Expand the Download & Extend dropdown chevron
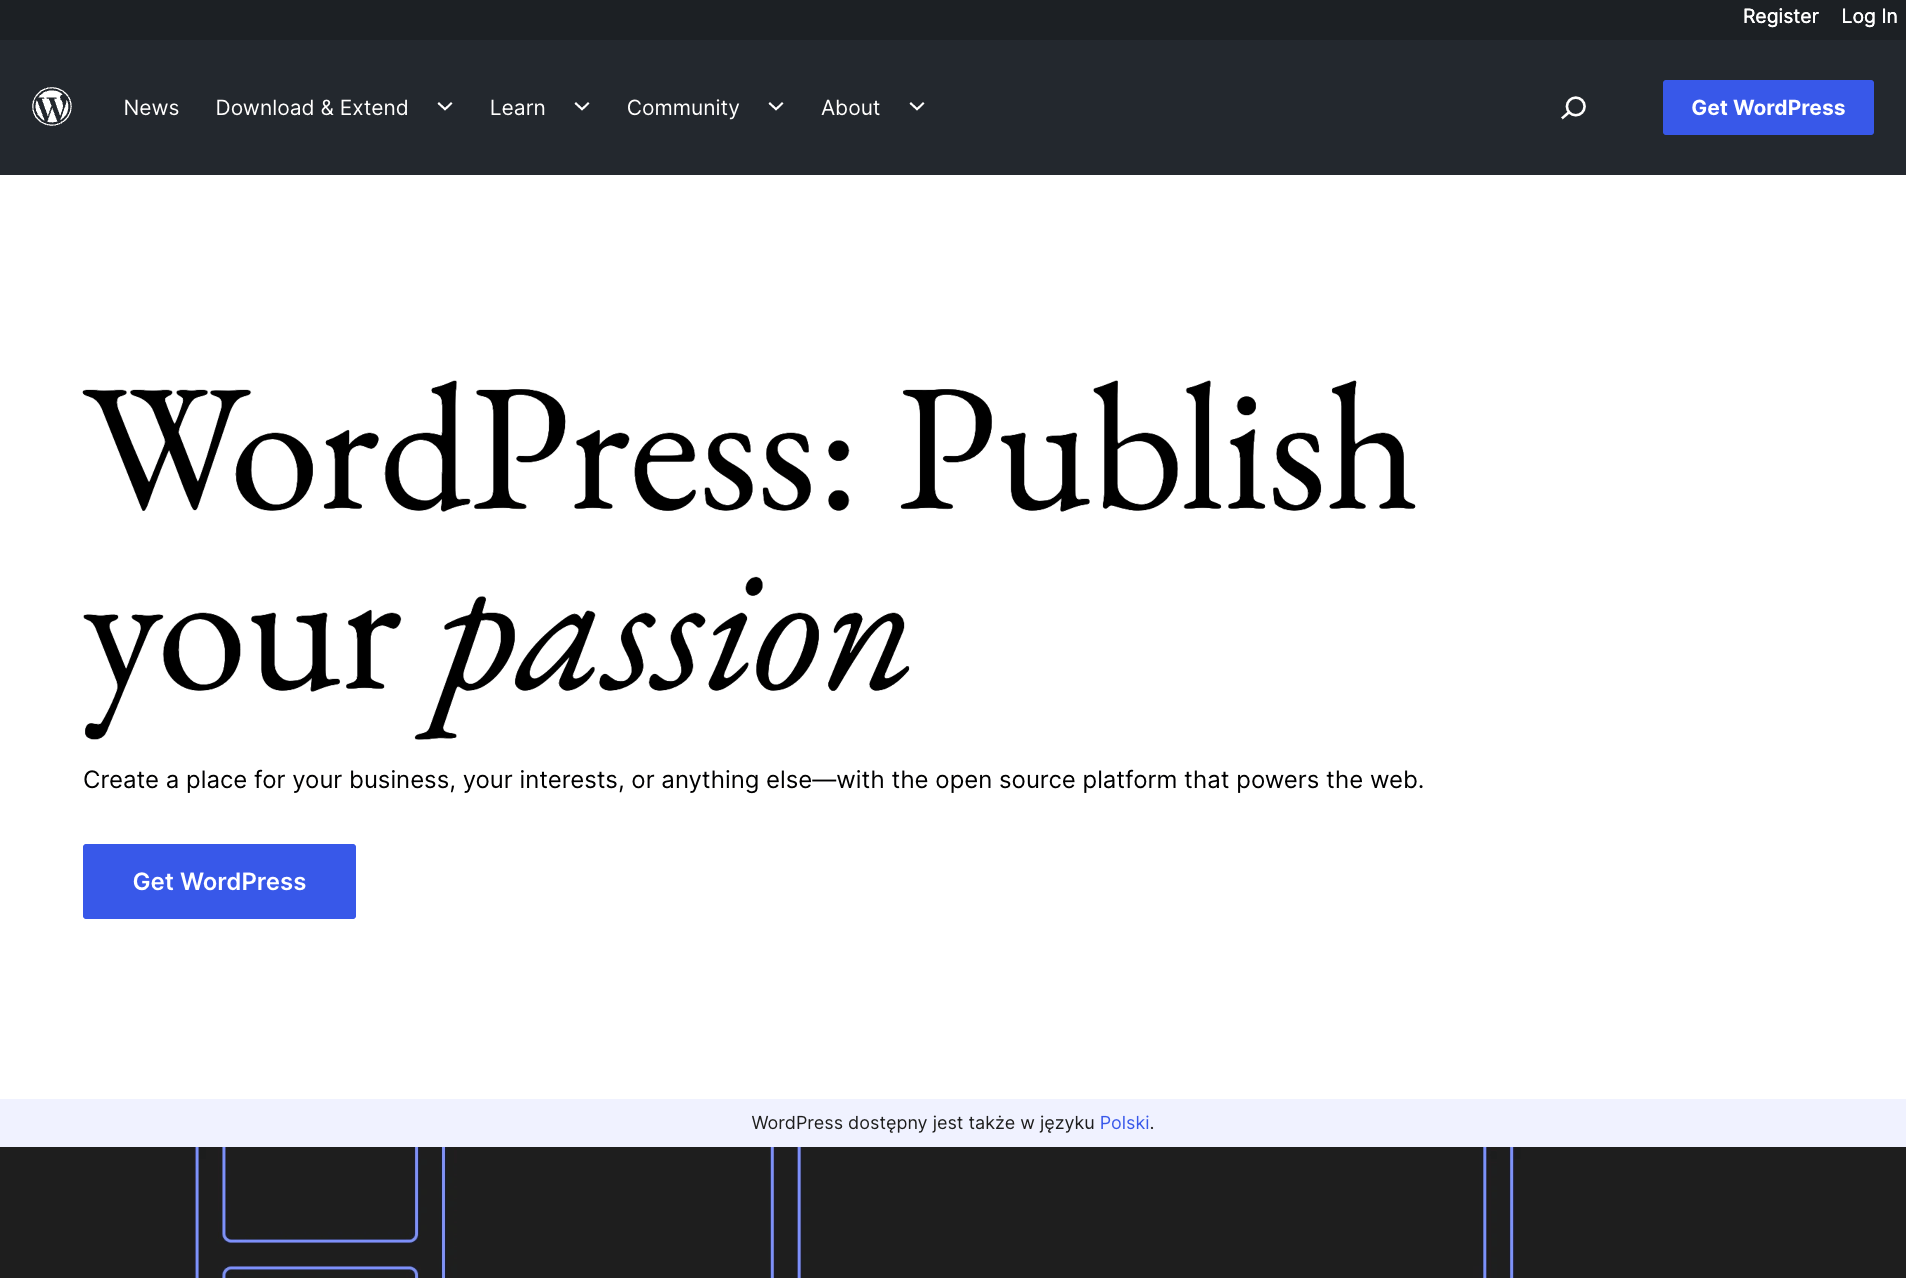 (444, 107)
